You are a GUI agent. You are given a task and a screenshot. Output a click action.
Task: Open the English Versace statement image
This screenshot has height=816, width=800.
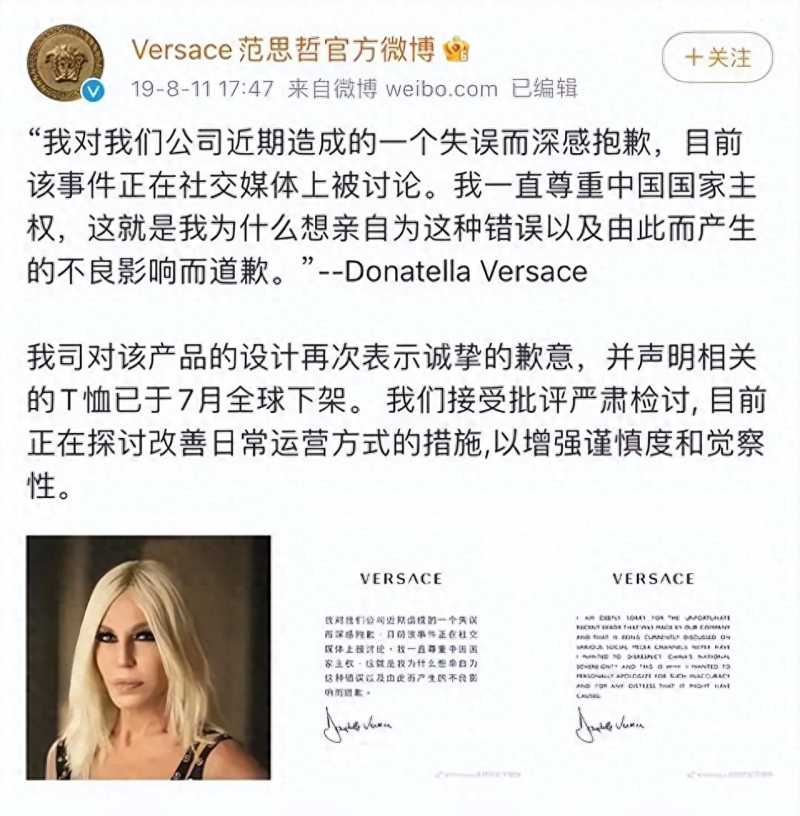point(653,657)
